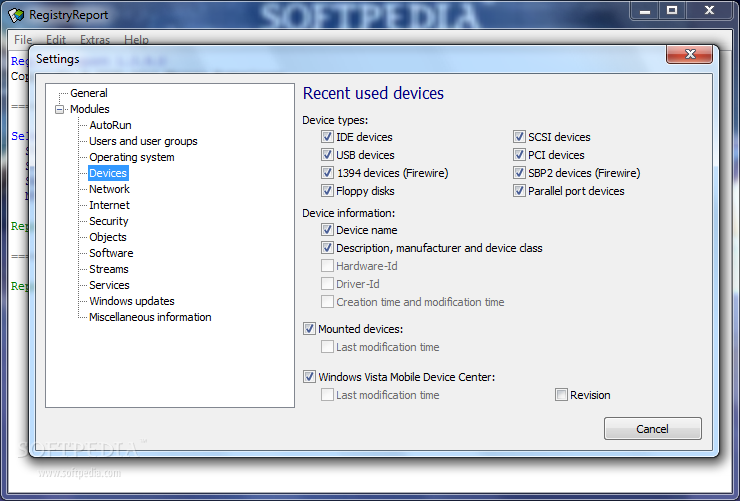Maximize the RegistryReport window

(672, 11)
